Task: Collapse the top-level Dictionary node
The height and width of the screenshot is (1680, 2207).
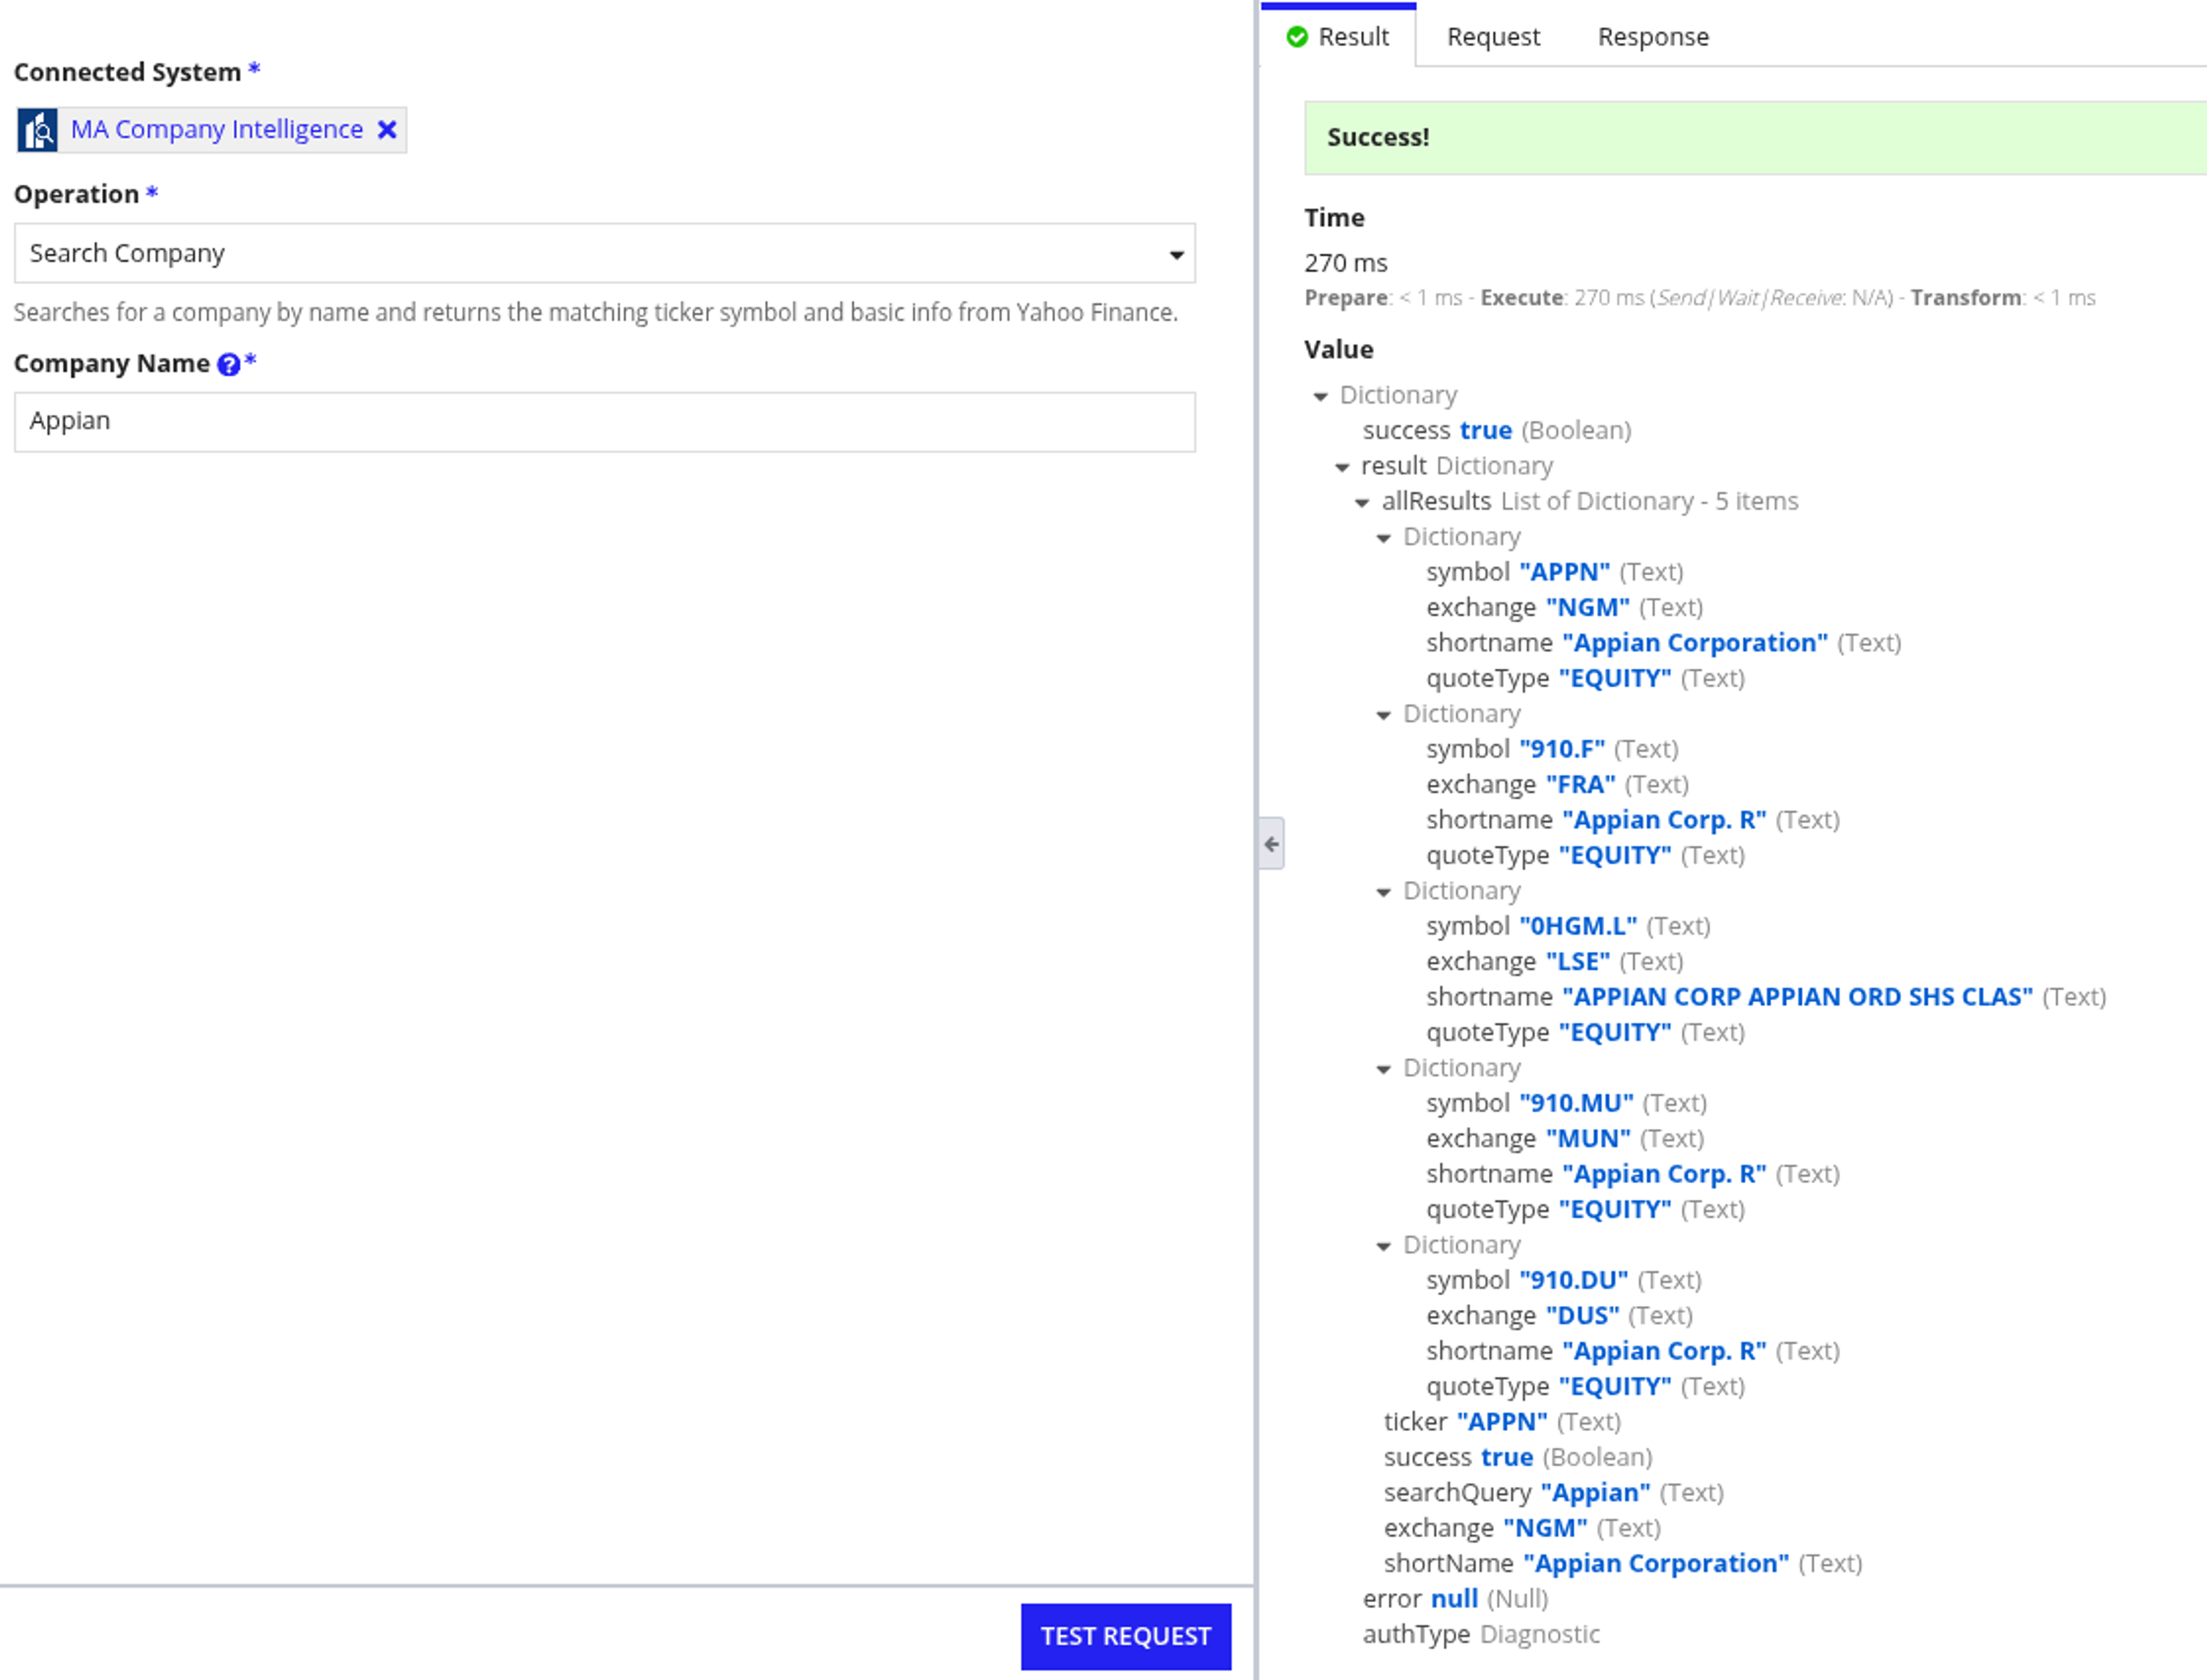Action: [x=1320, y=397]
